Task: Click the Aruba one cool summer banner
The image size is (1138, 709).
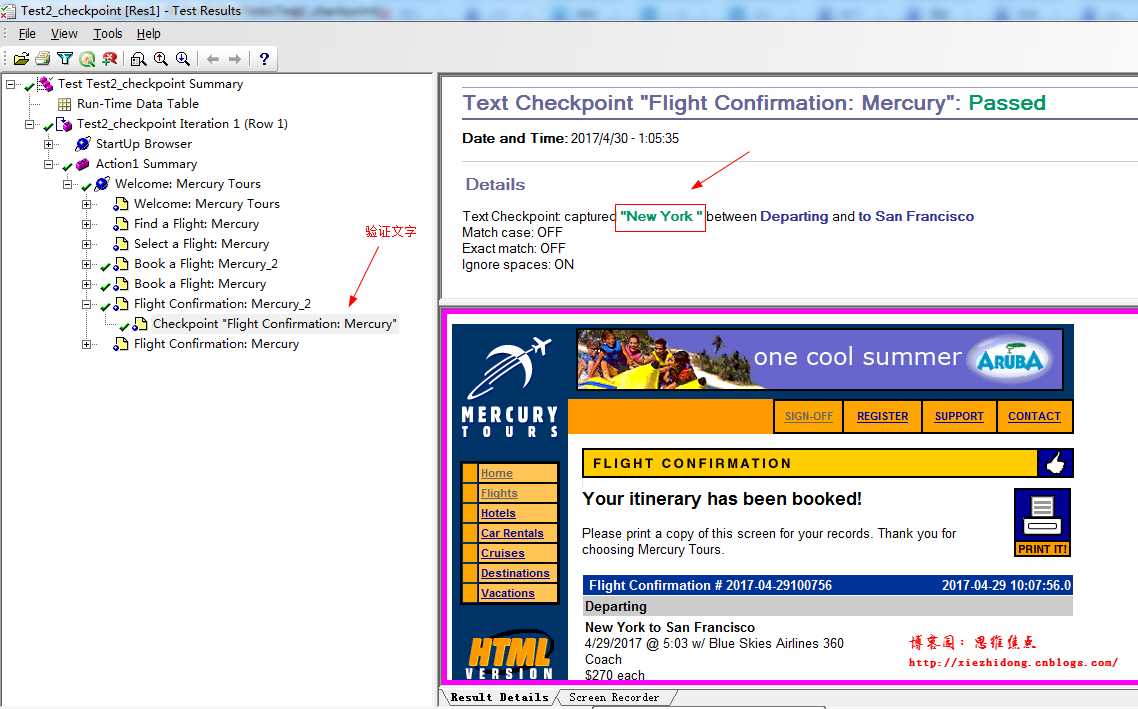Action: pyautogui.click(x=819, y=359)
